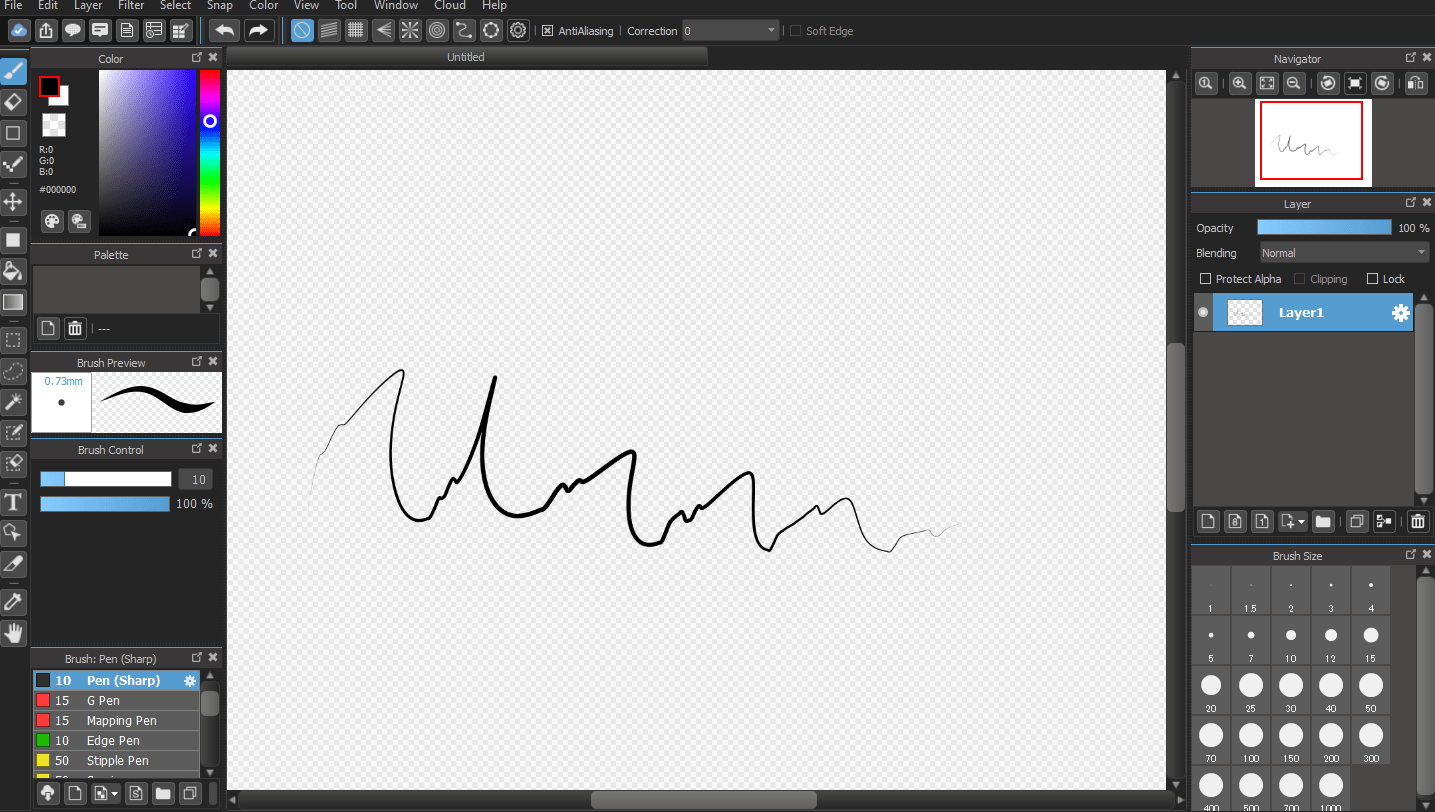This screenshot has width=1435, height=812.
Task: Open the Filter menu
Action: pyautogui.click(x=131, y=6)
